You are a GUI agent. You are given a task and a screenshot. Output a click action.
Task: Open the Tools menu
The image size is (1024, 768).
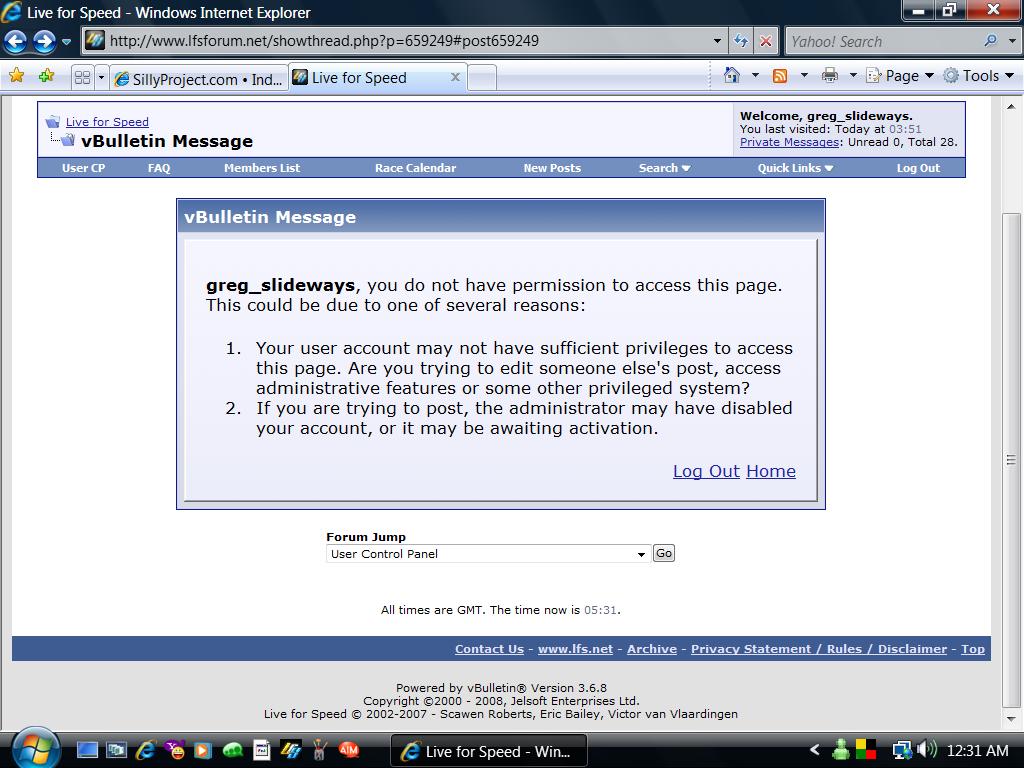click(978, 75)
